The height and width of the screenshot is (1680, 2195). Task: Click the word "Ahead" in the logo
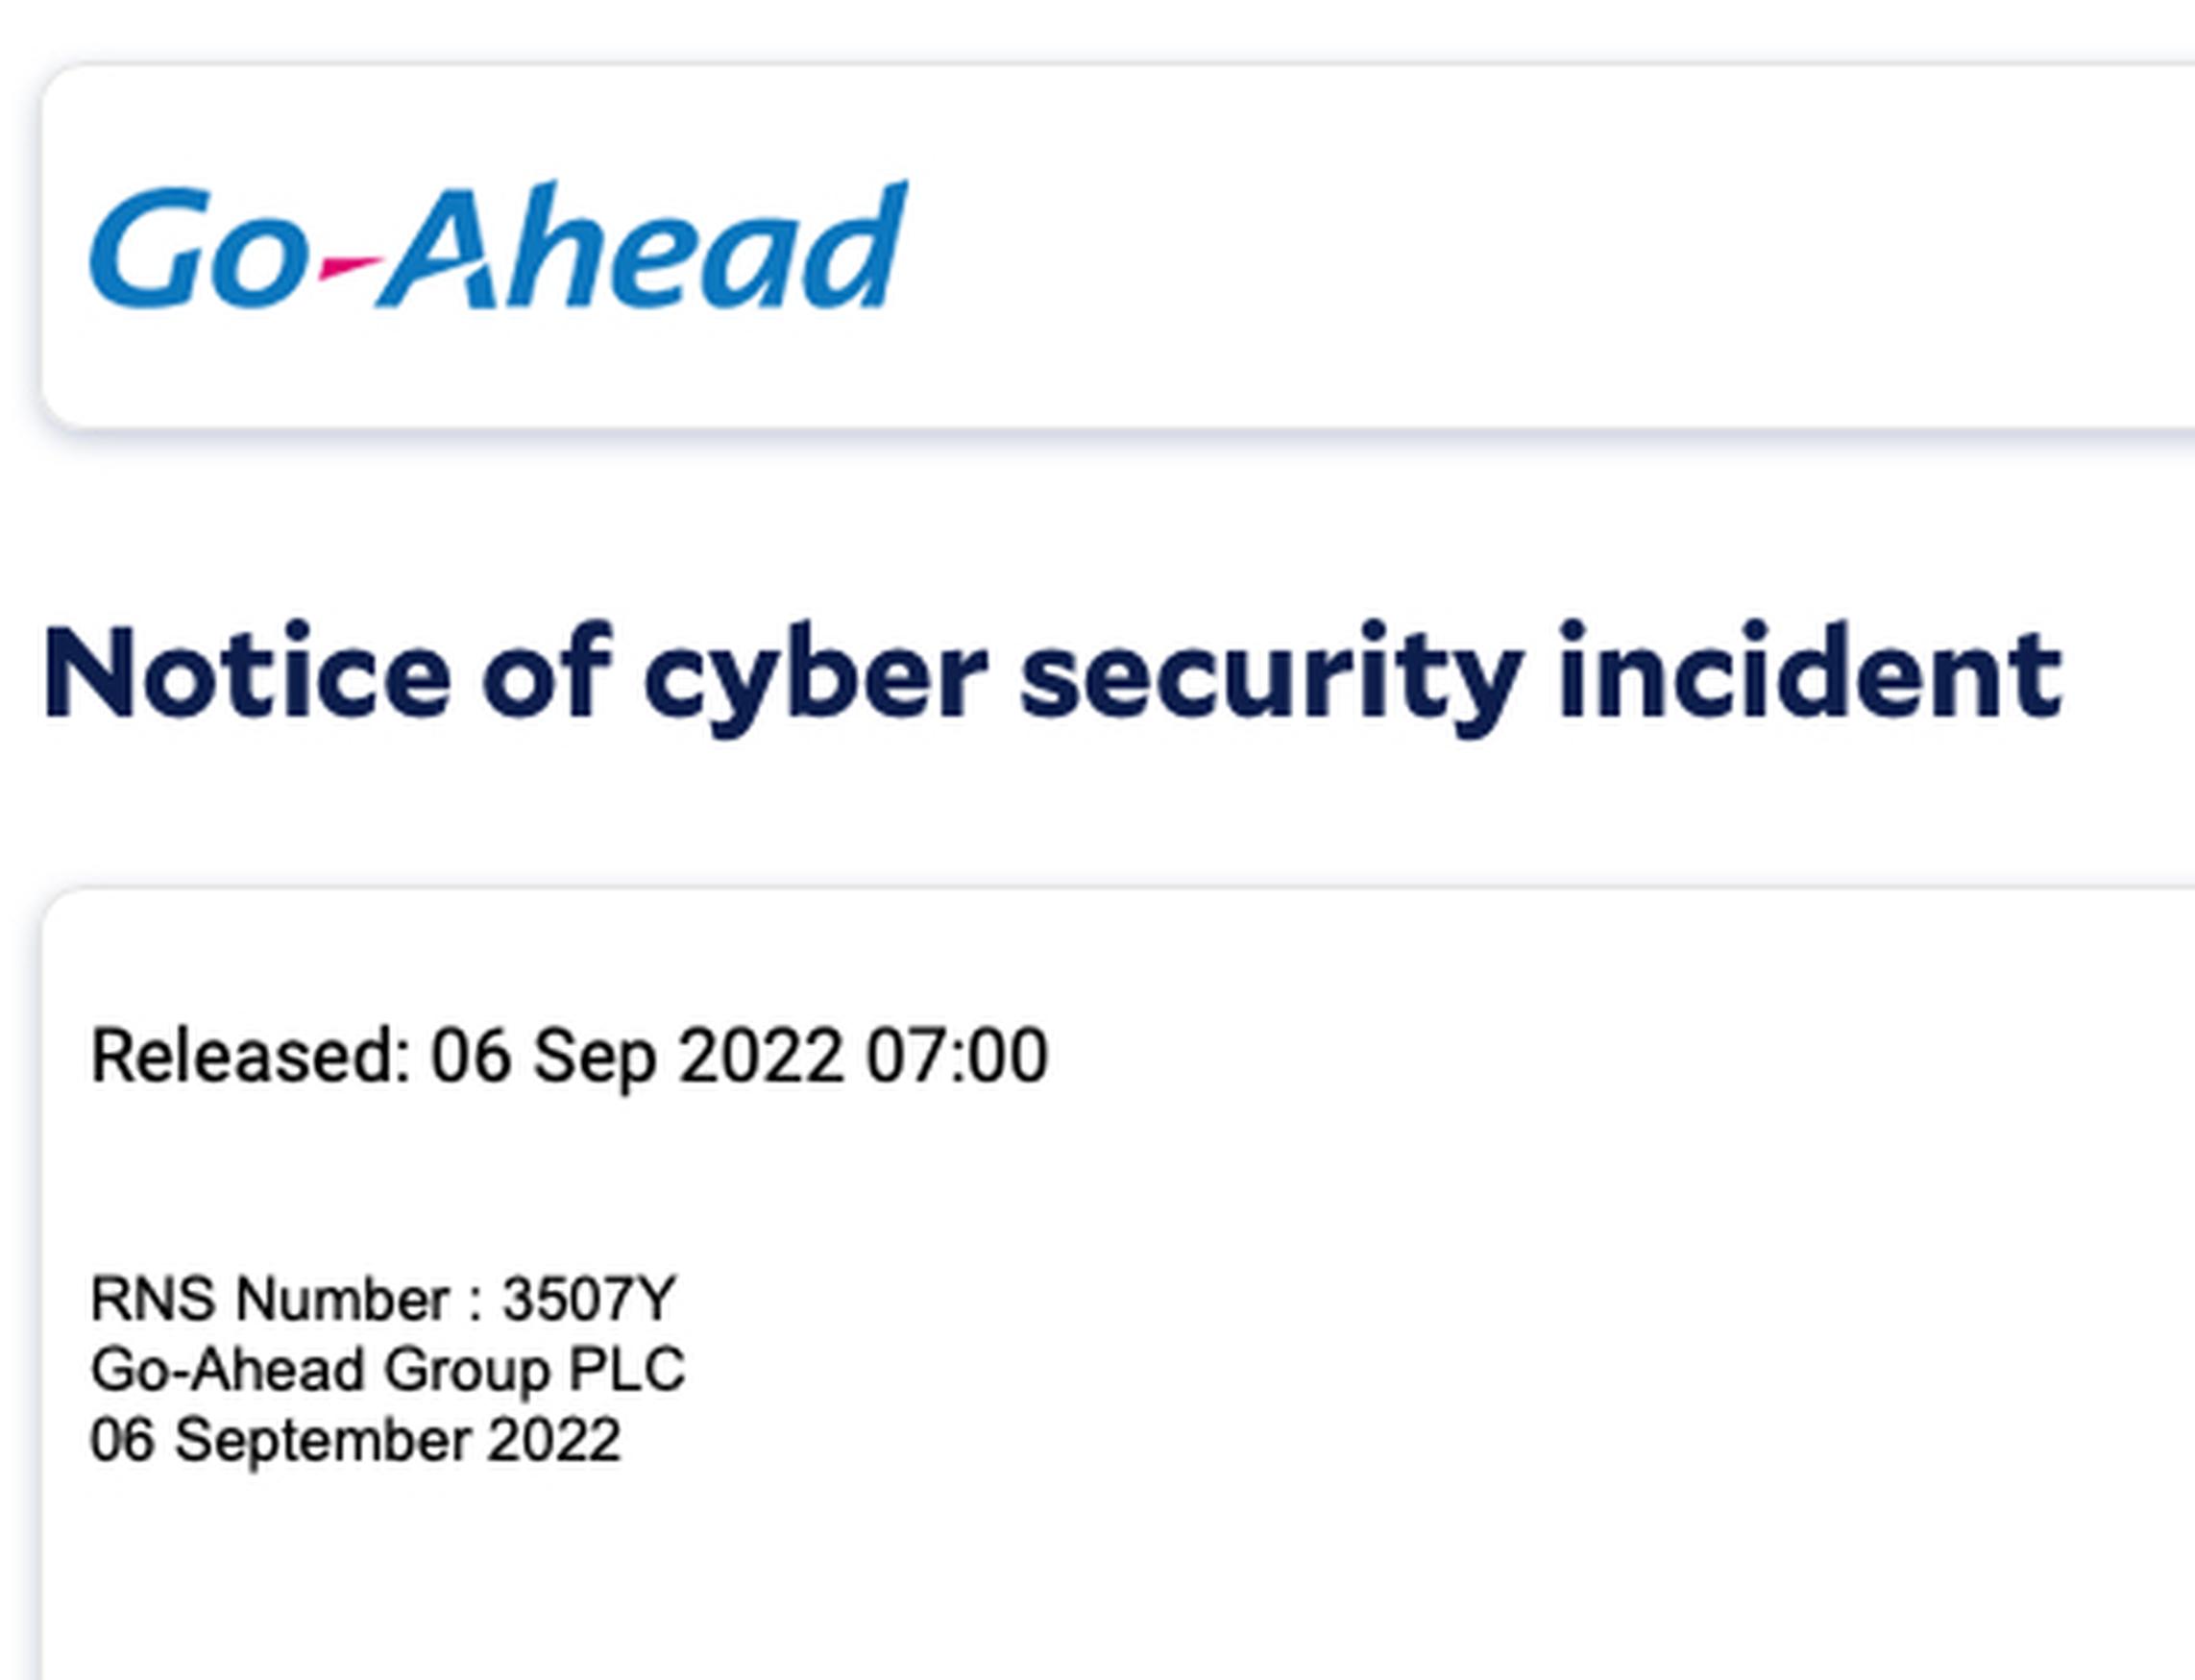(x=641, y=244)
